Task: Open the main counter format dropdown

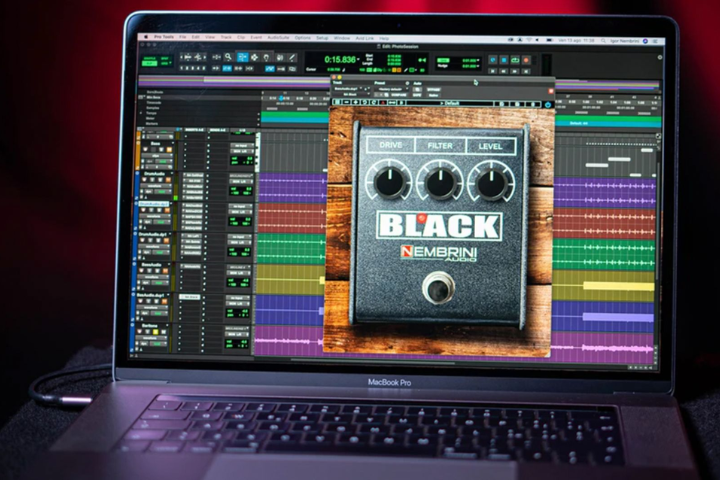Action: (359, 60)
